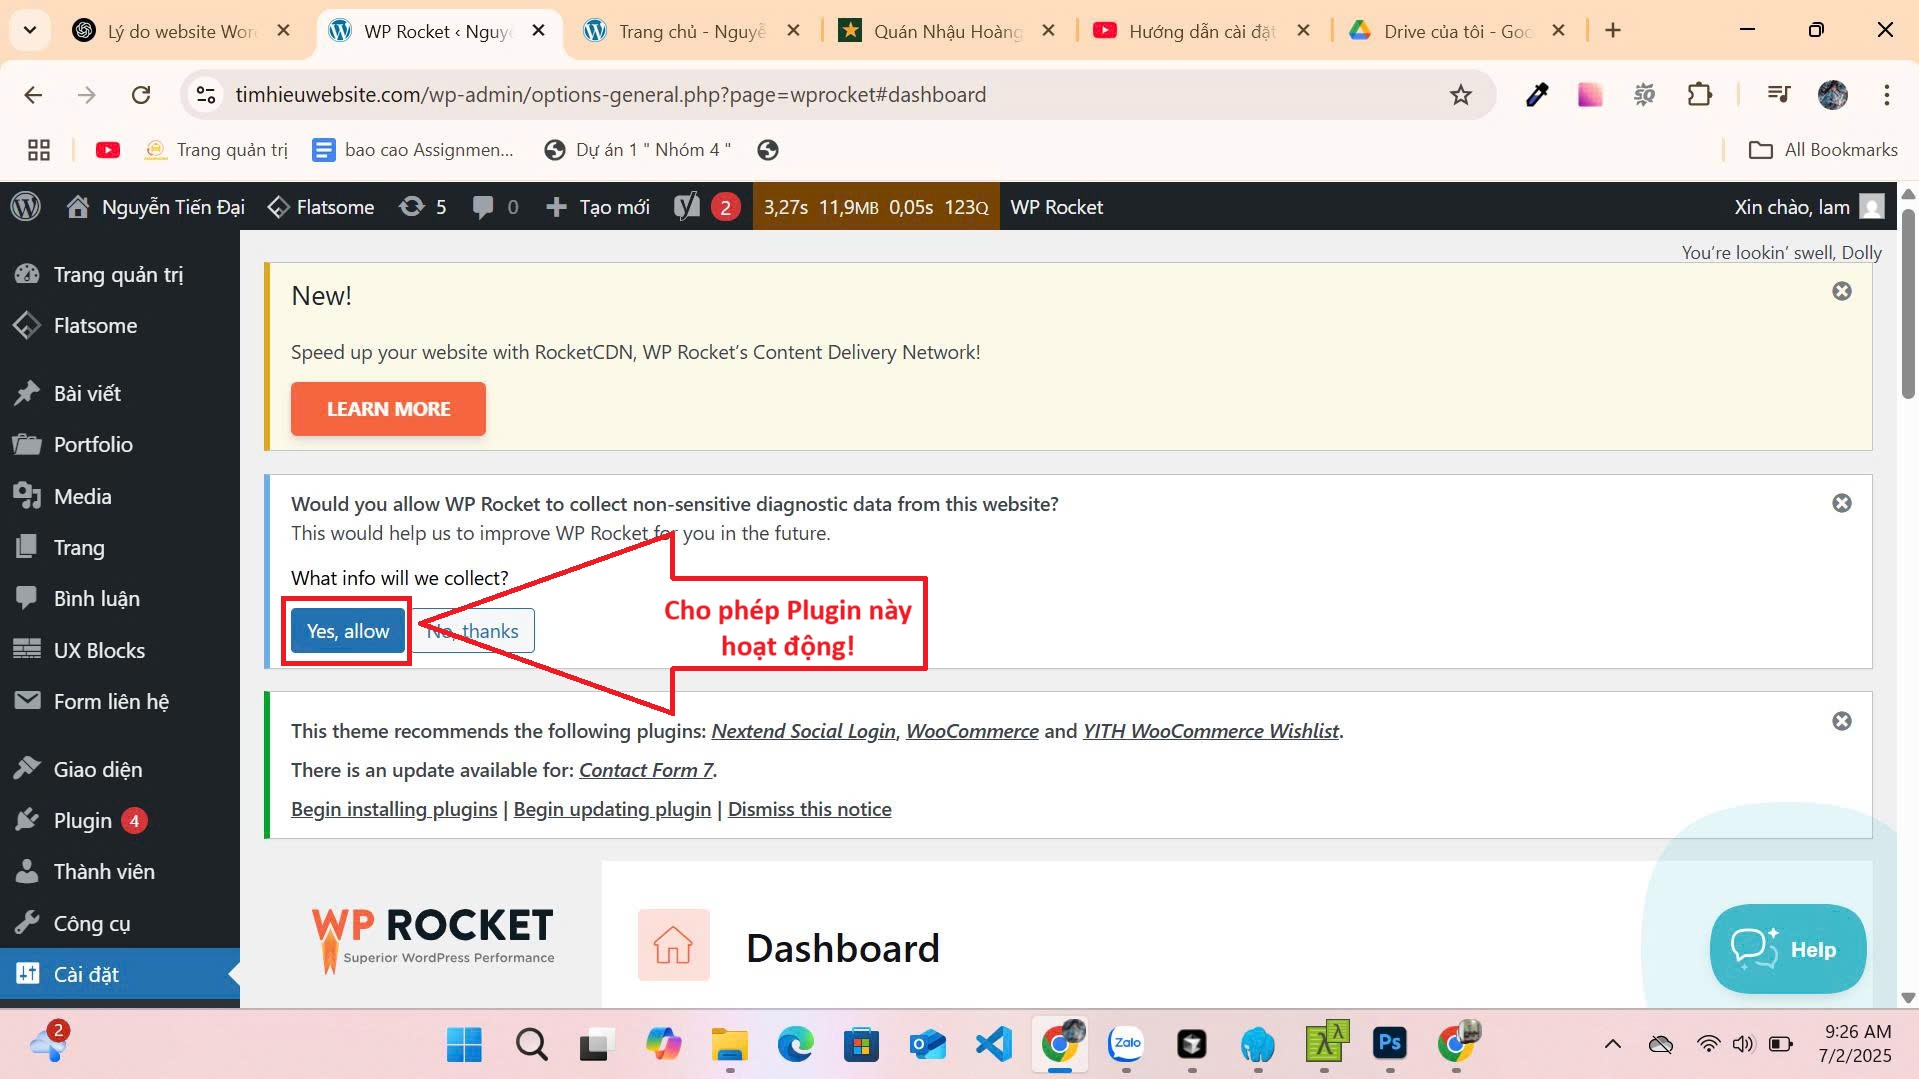Open Trang quản trị in sidebar
This screenshot has width=1919, height=1079.
pos(119,274)
